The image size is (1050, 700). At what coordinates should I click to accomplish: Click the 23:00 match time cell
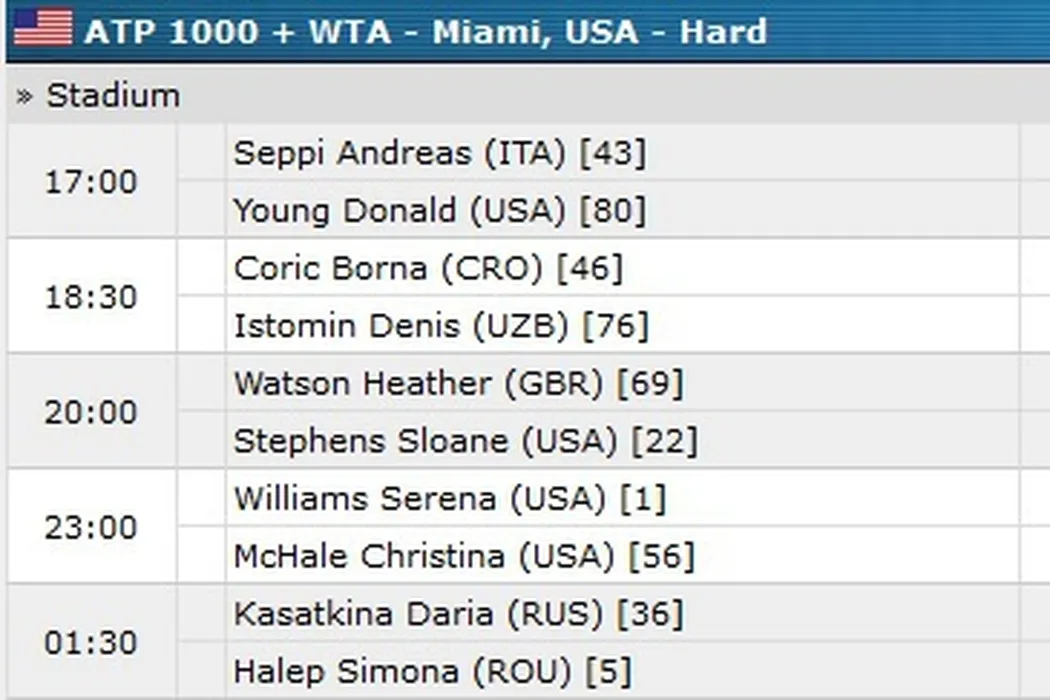[x=91, y=527]
